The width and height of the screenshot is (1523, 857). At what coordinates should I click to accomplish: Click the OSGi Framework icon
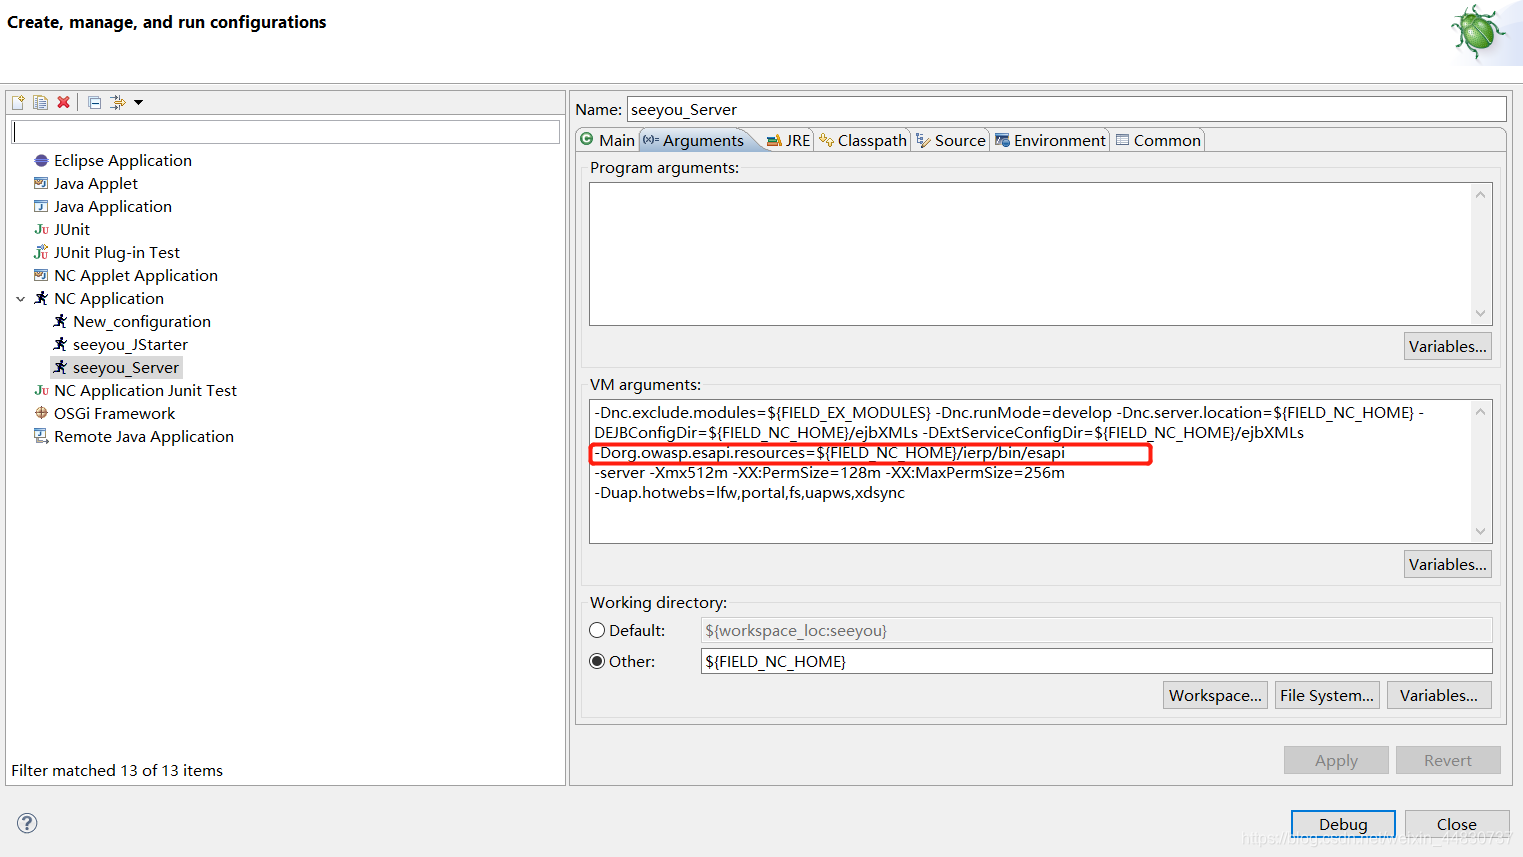coord(42,413)
